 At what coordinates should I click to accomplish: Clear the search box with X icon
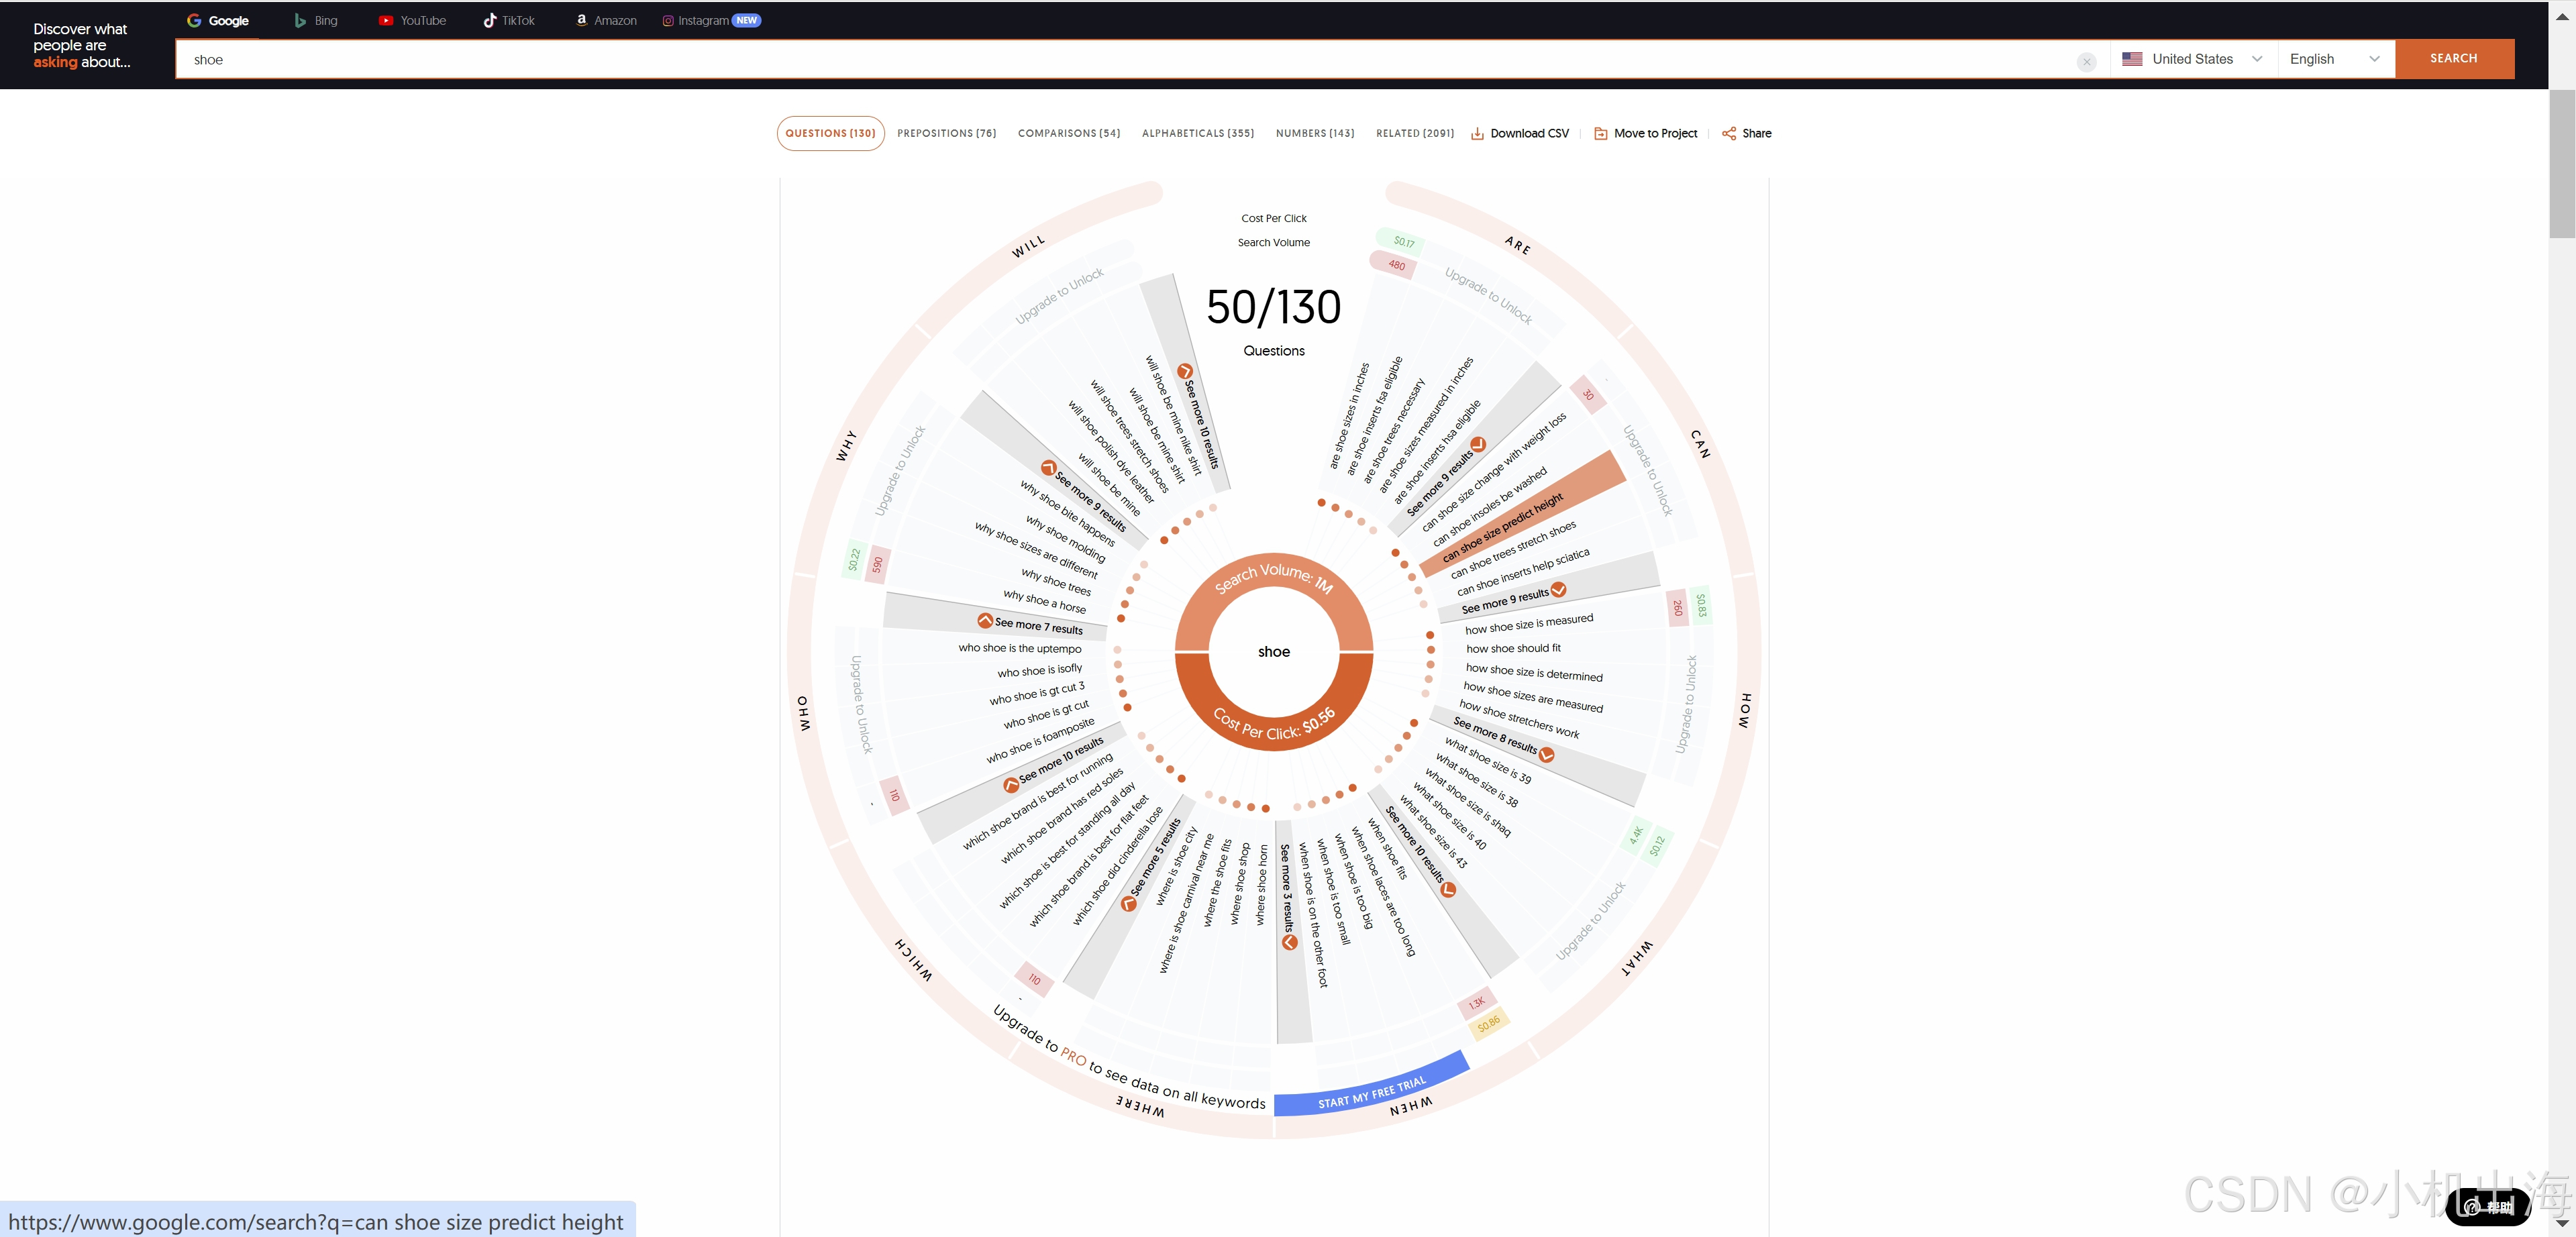[x=2086, y=62]
